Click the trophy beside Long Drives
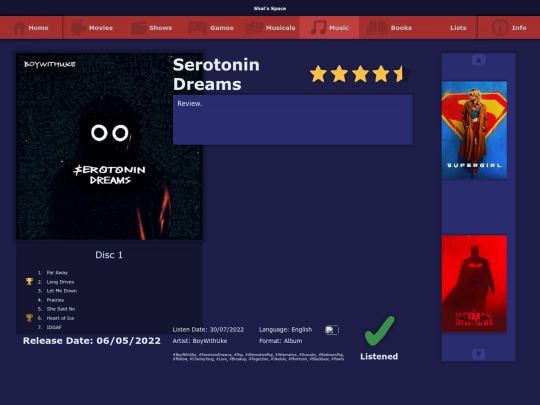Screen dimensions: 540x405 (29, 282)
